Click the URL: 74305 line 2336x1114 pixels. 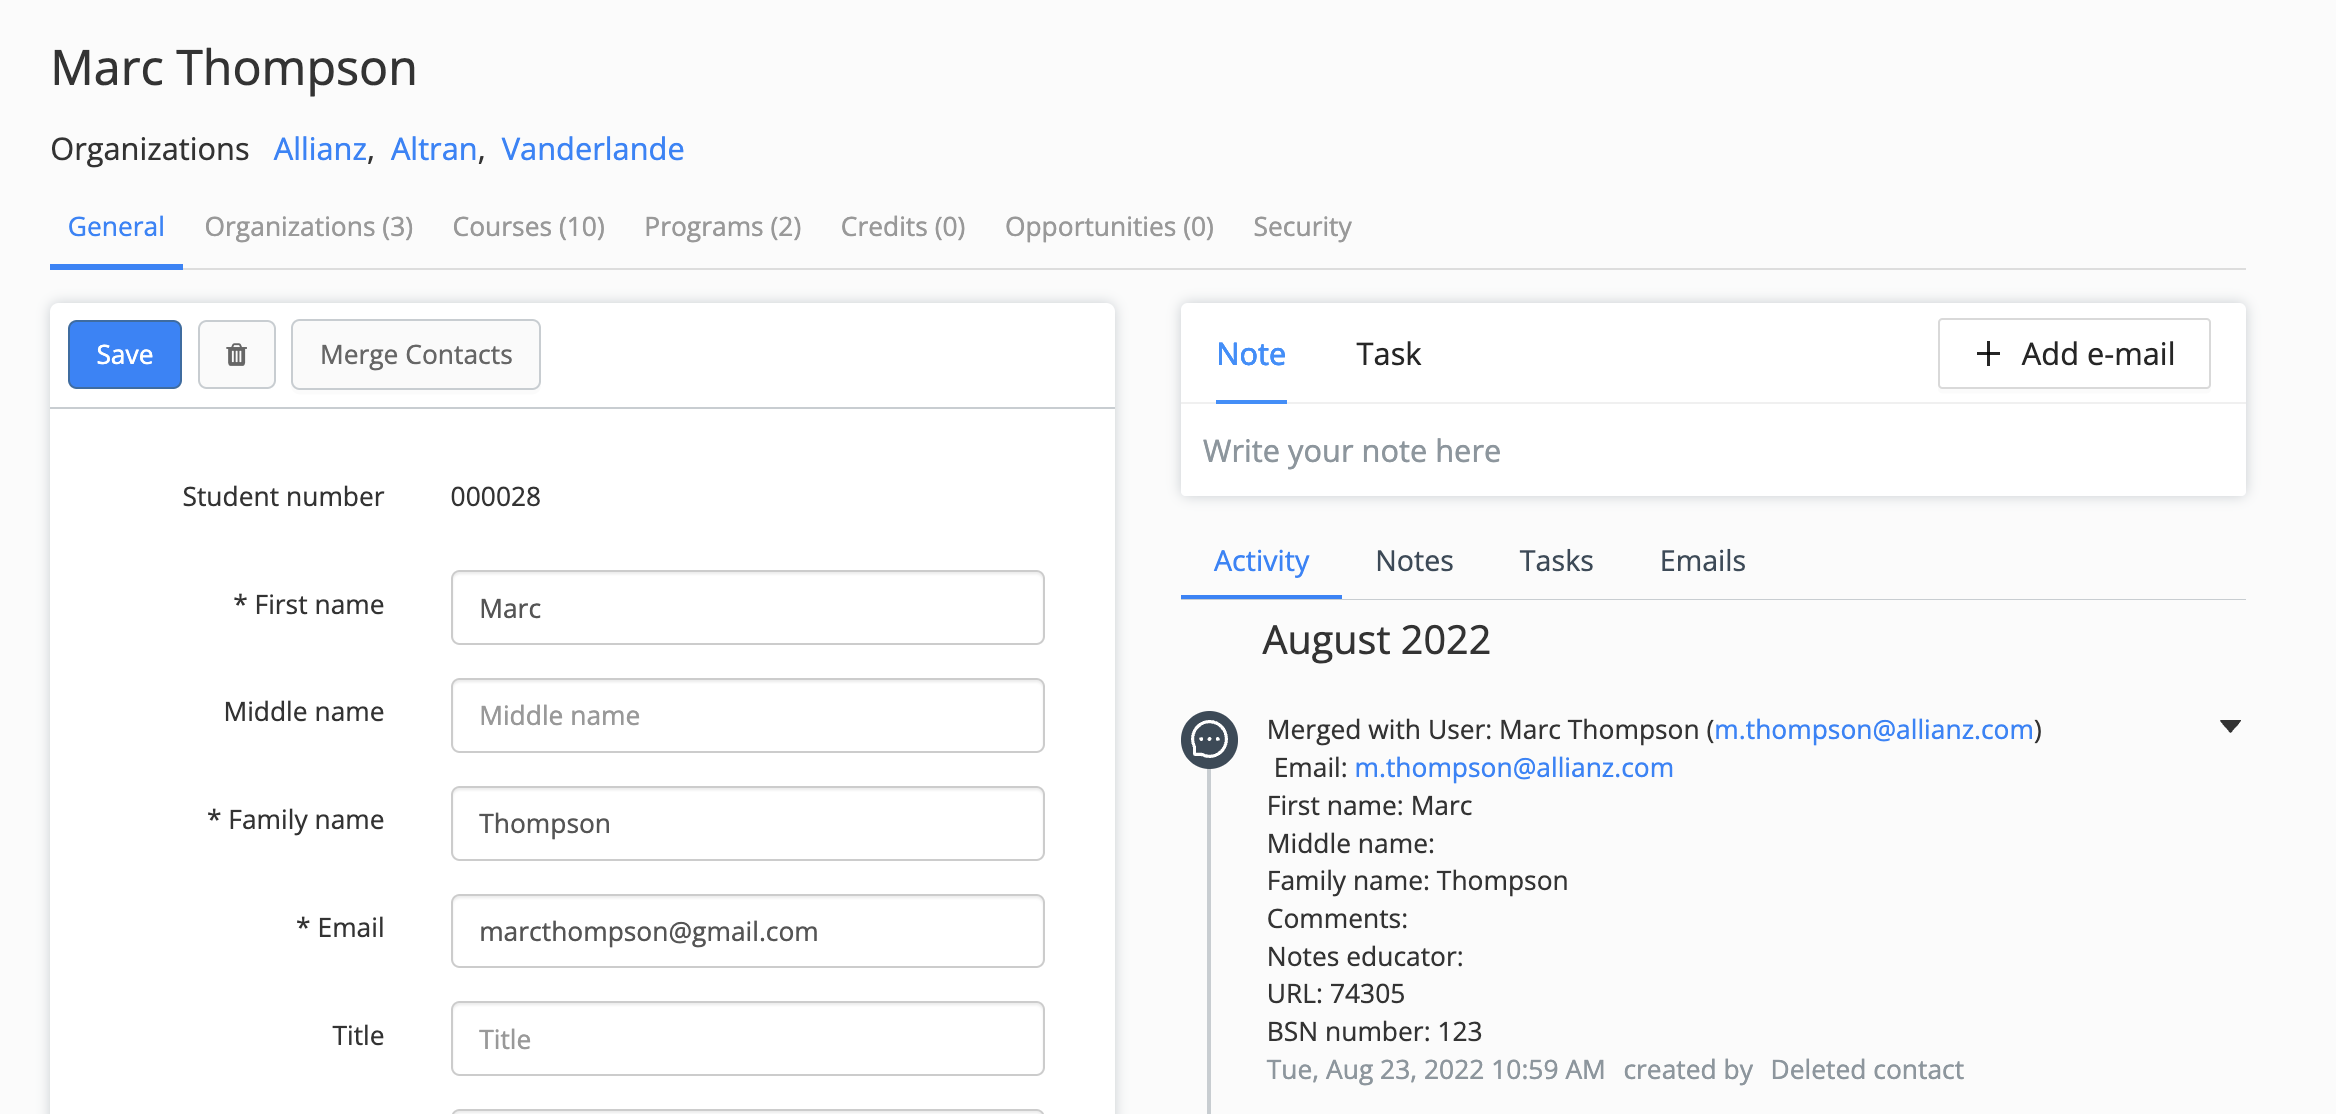pyautogui.click(x=1336, y=994)
